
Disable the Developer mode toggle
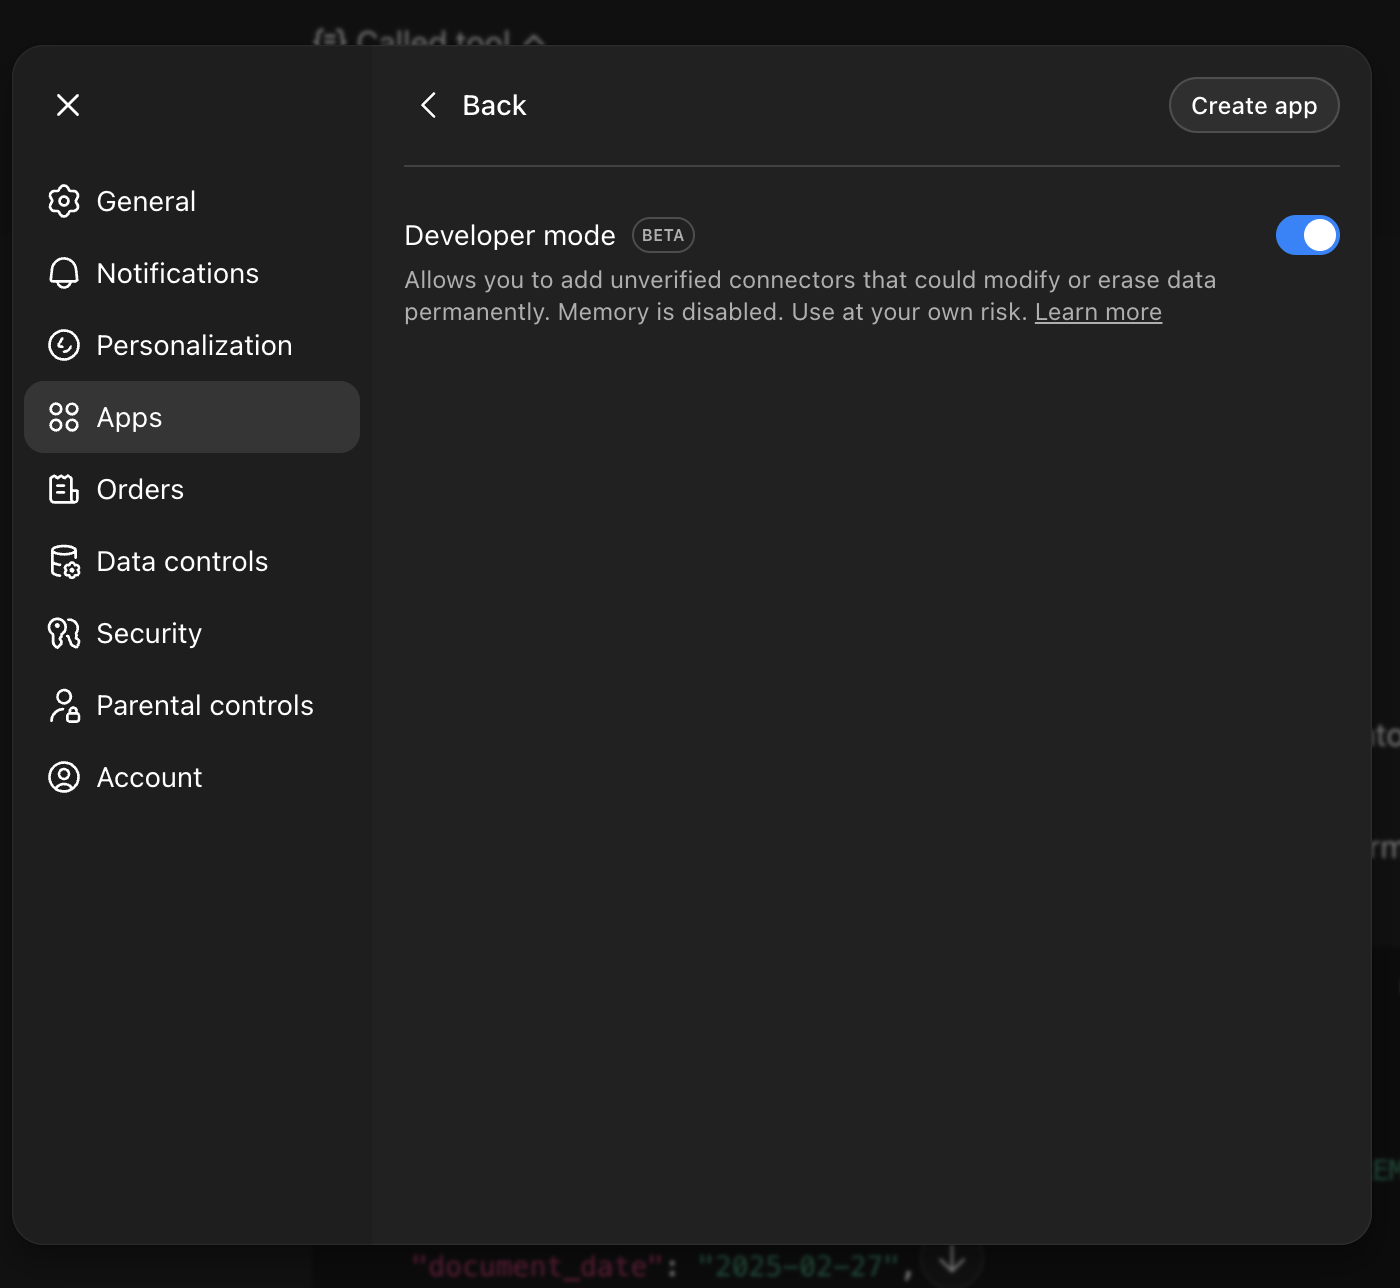pos(1307,235)
